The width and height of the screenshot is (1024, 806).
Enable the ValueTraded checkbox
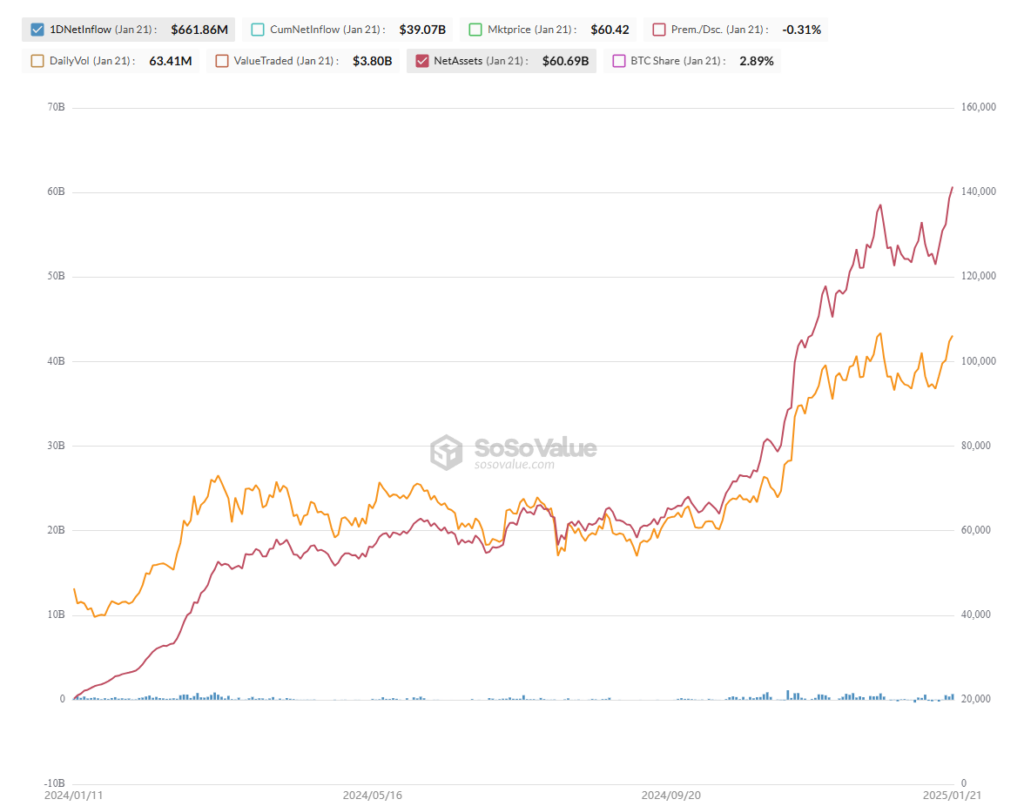pyautogui.click(x=222, y=61)
